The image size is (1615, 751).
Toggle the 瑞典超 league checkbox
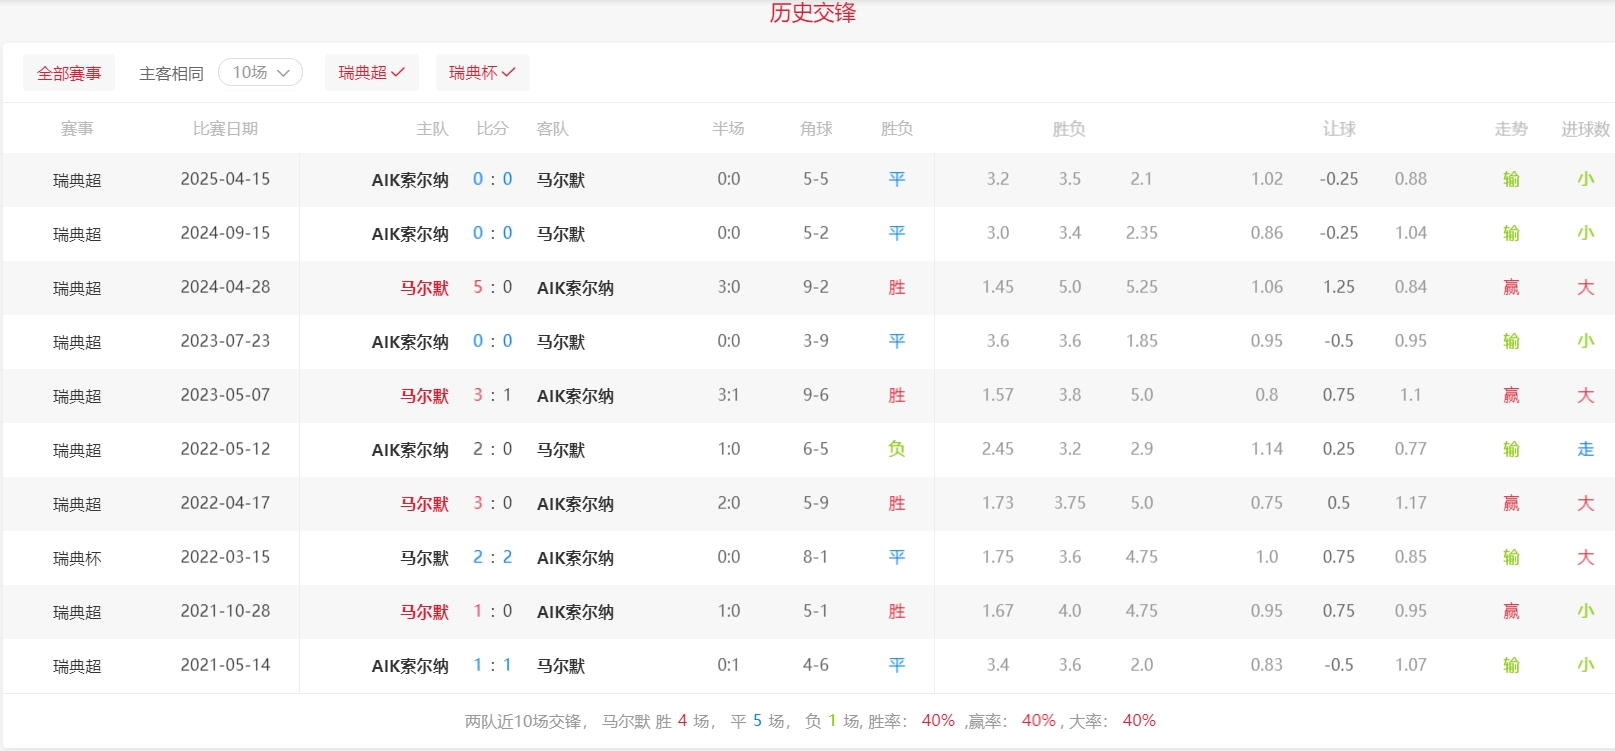pyautogui.click(x=371, y=72)
